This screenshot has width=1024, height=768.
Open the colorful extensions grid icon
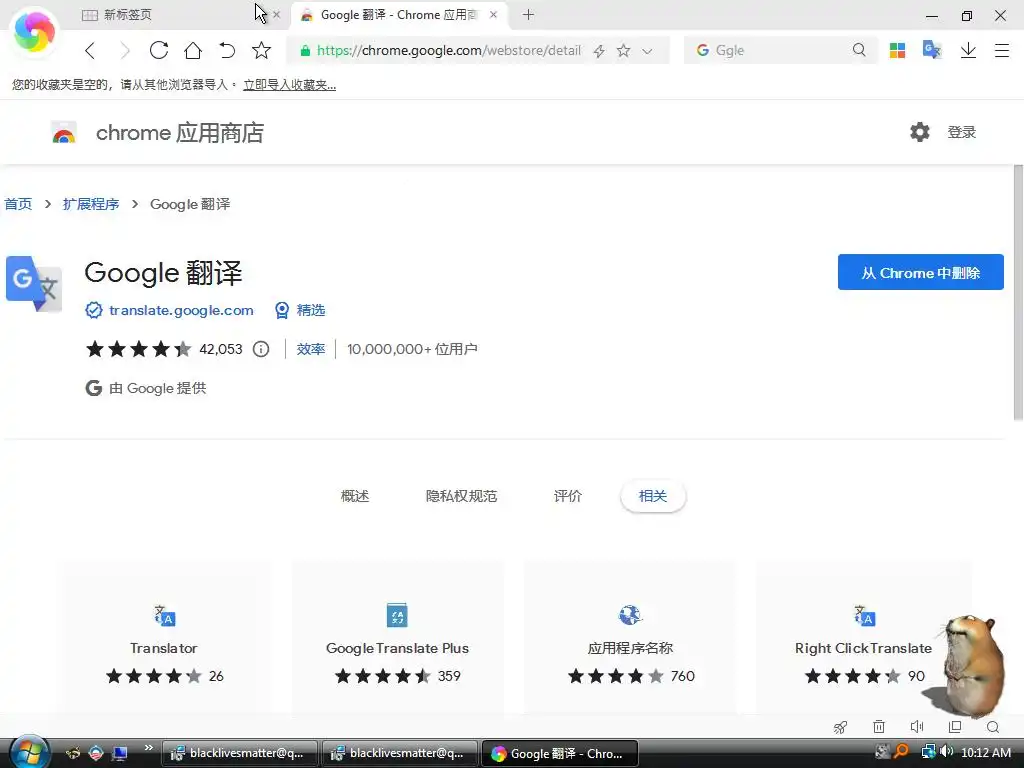tap(897, 50)
